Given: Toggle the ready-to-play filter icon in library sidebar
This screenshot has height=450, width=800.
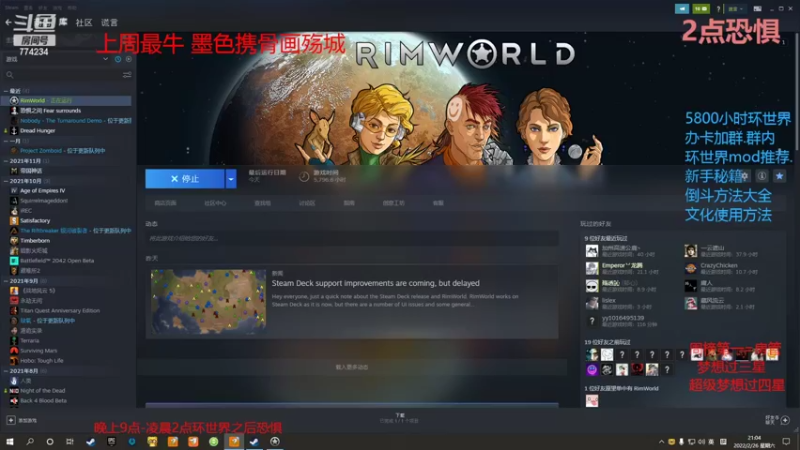Looking at the screenshot, I should (129, 59).
